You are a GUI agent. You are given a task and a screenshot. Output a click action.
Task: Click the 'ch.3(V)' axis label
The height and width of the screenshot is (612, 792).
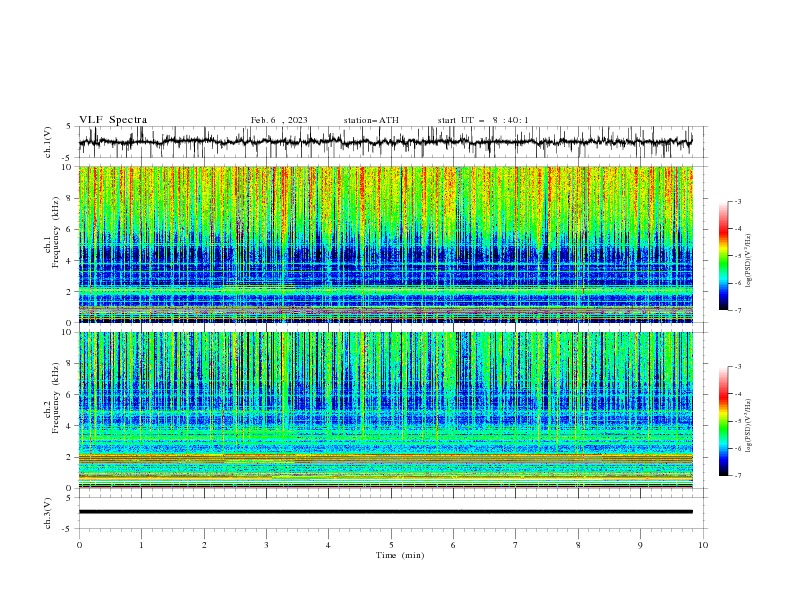pos(48,513)
